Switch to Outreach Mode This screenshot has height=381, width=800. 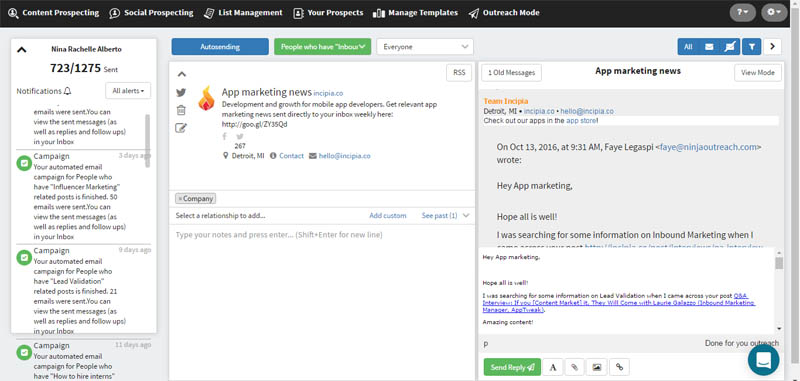click(504, 13)
